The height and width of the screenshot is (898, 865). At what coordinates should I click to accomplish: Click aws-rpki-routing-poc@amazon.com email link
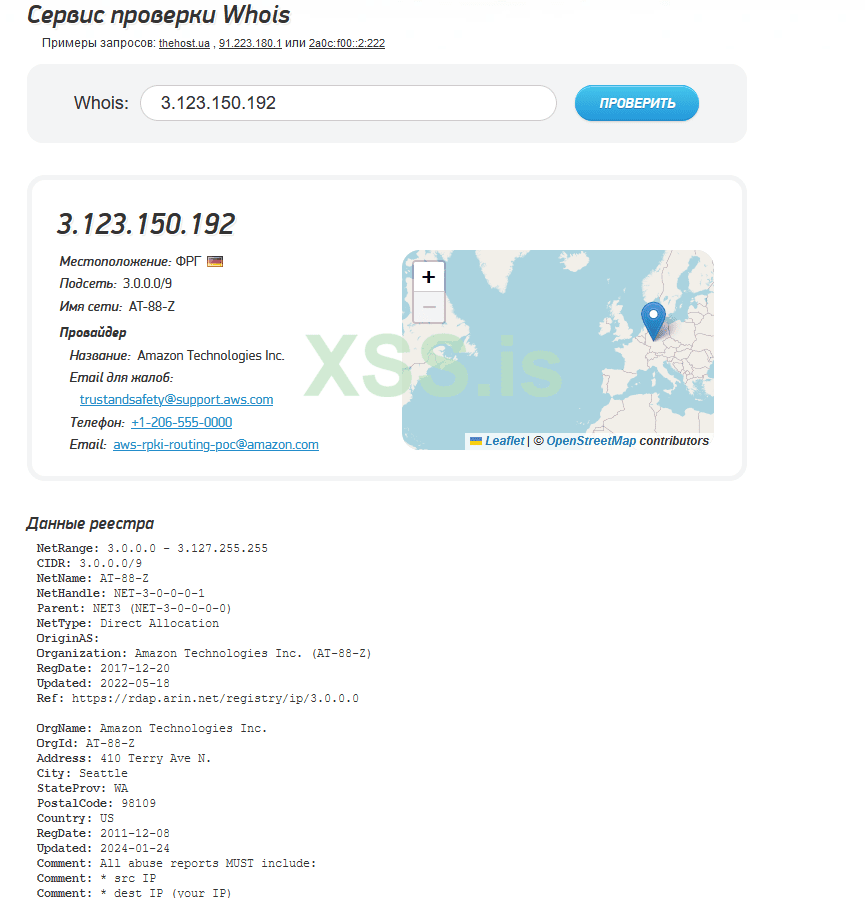tap(216, 445)
